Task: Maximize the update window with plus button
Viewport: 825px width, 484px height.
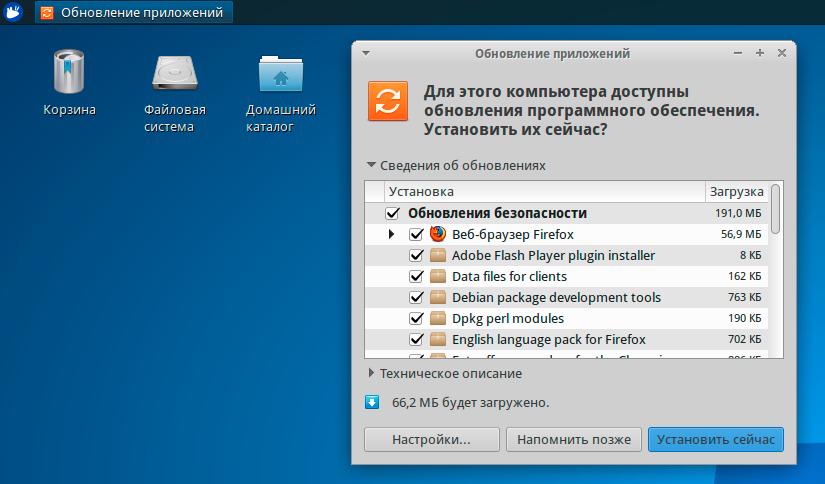Action: click(760, 53)
